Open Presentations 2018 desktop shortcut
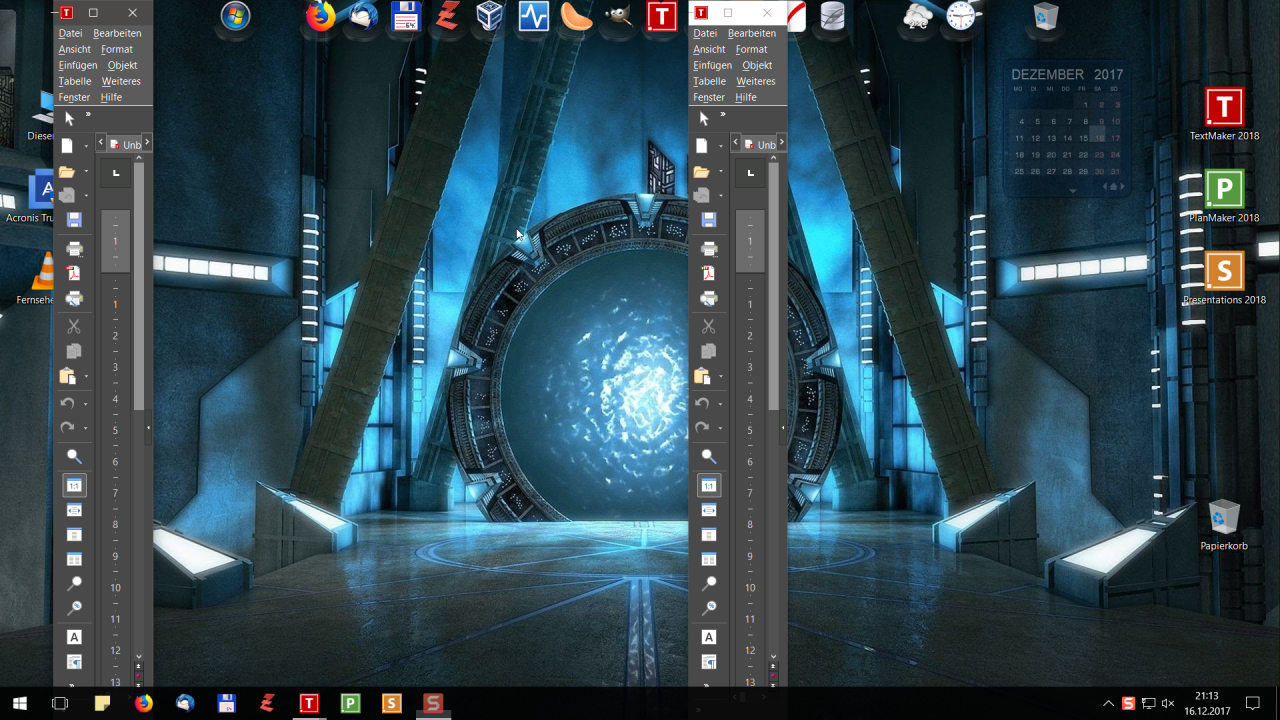This screenshot has width=1280, height=720. [x=1224, y=278]
